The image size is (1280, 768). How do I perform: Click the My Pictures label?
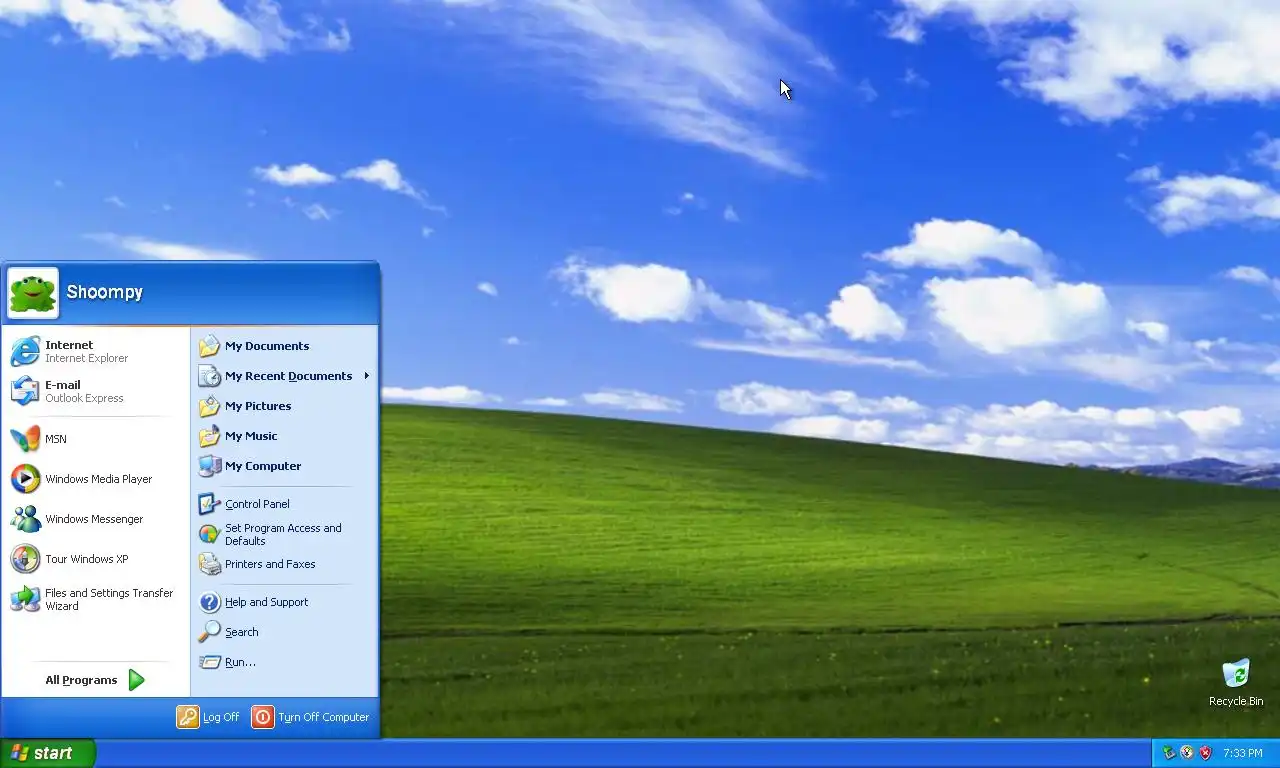coord(258,406)
